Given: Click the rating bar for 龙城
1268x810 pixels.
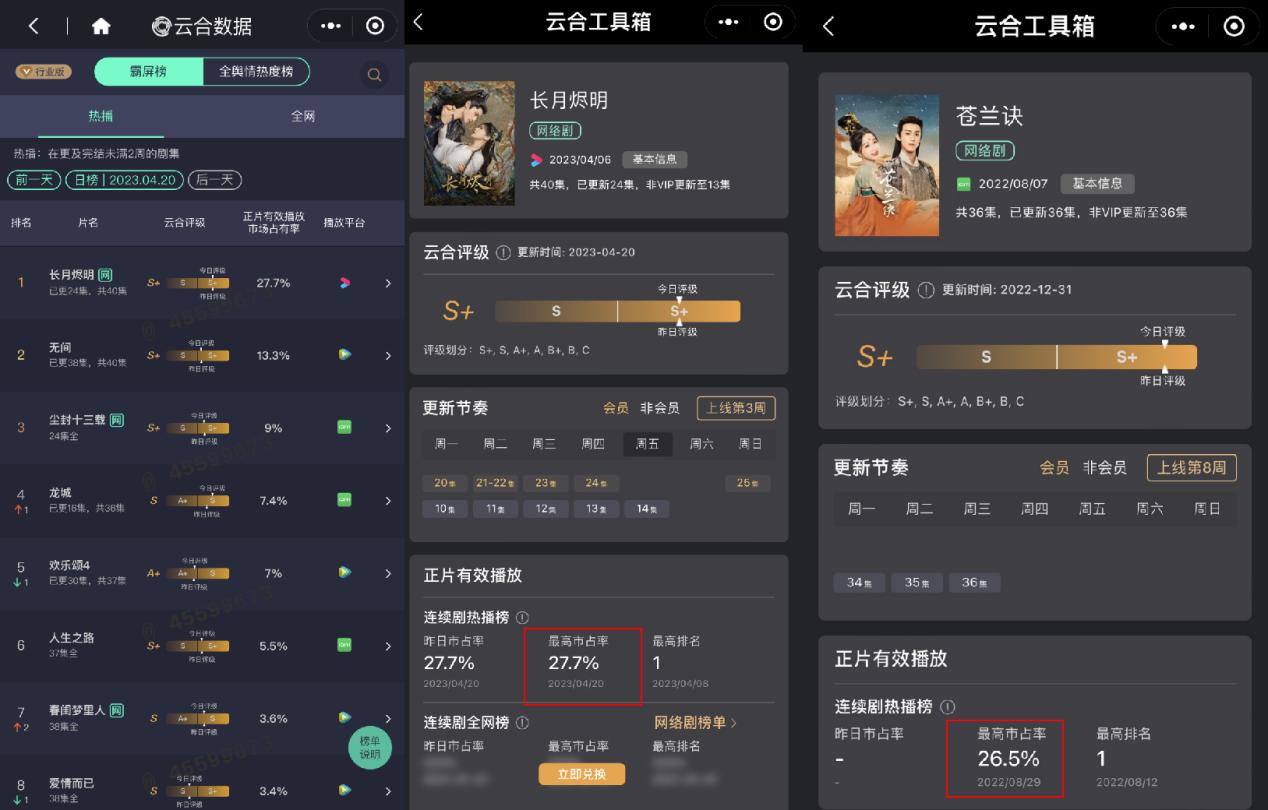Looking at the screenshot, I should 197,500.
